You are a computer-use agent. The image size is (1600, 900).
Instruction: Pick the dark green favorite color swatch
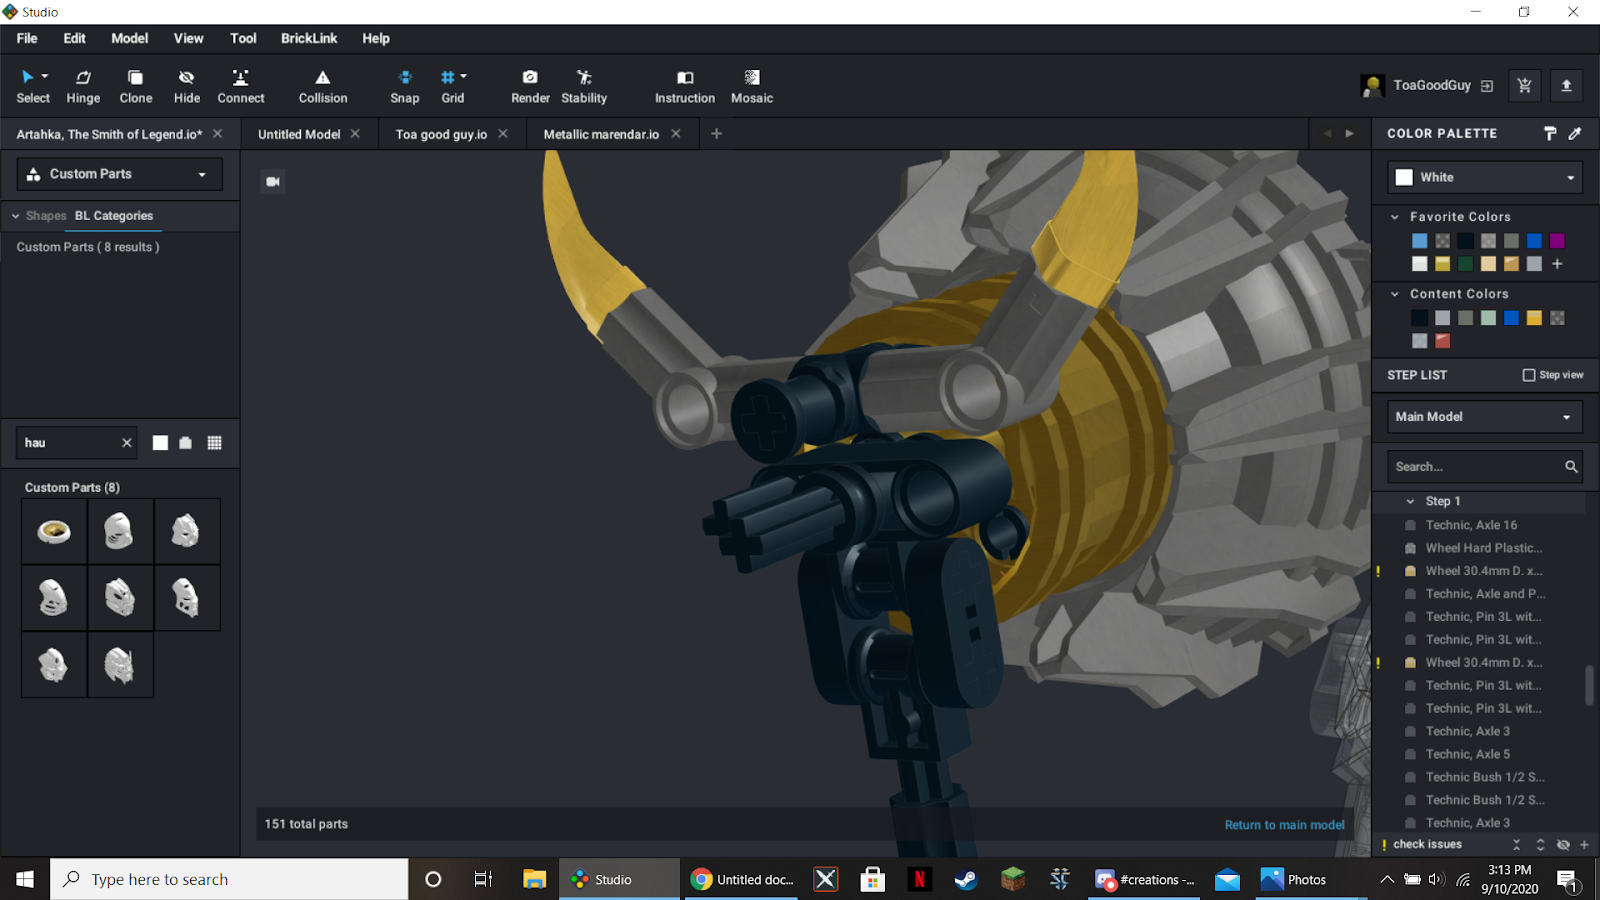1465,264
